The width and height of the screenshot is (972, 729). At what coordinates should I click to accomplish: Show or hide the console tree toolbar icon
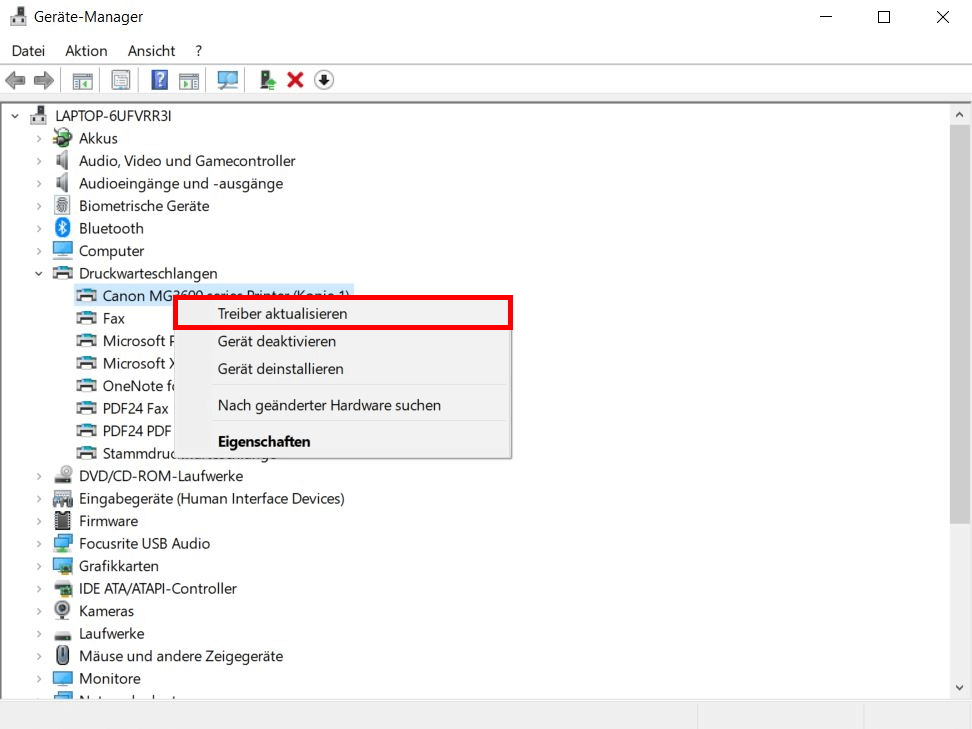(x=82, y=81)
